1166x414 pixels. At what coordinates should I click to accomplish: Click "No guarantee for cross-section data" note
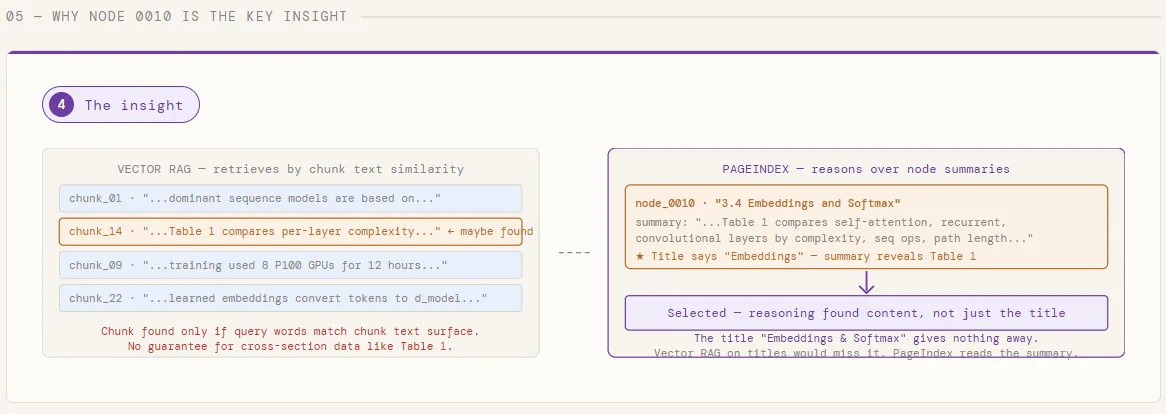click(290, 346)
